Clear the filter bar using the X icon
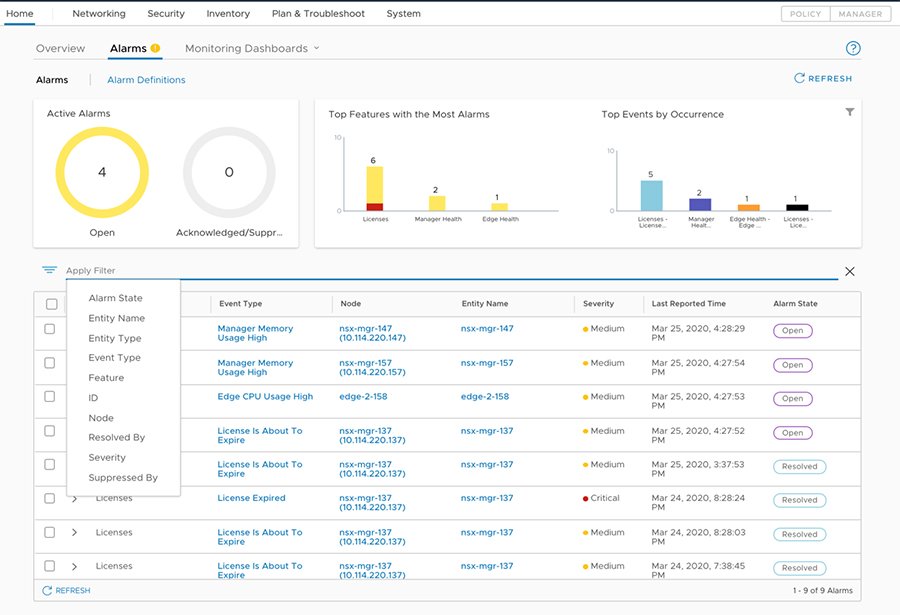This screenshot has height=615, width=900. (849, 270)
